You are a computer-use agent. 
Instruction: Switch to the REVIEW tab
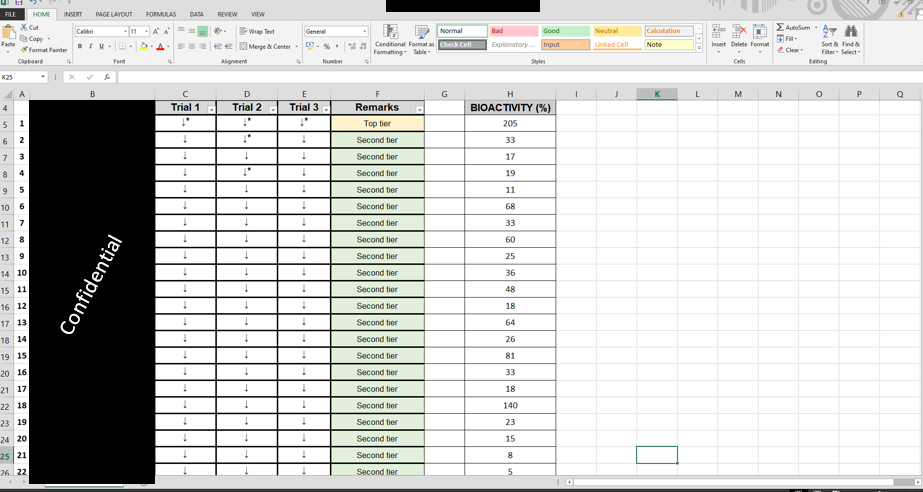227,14
